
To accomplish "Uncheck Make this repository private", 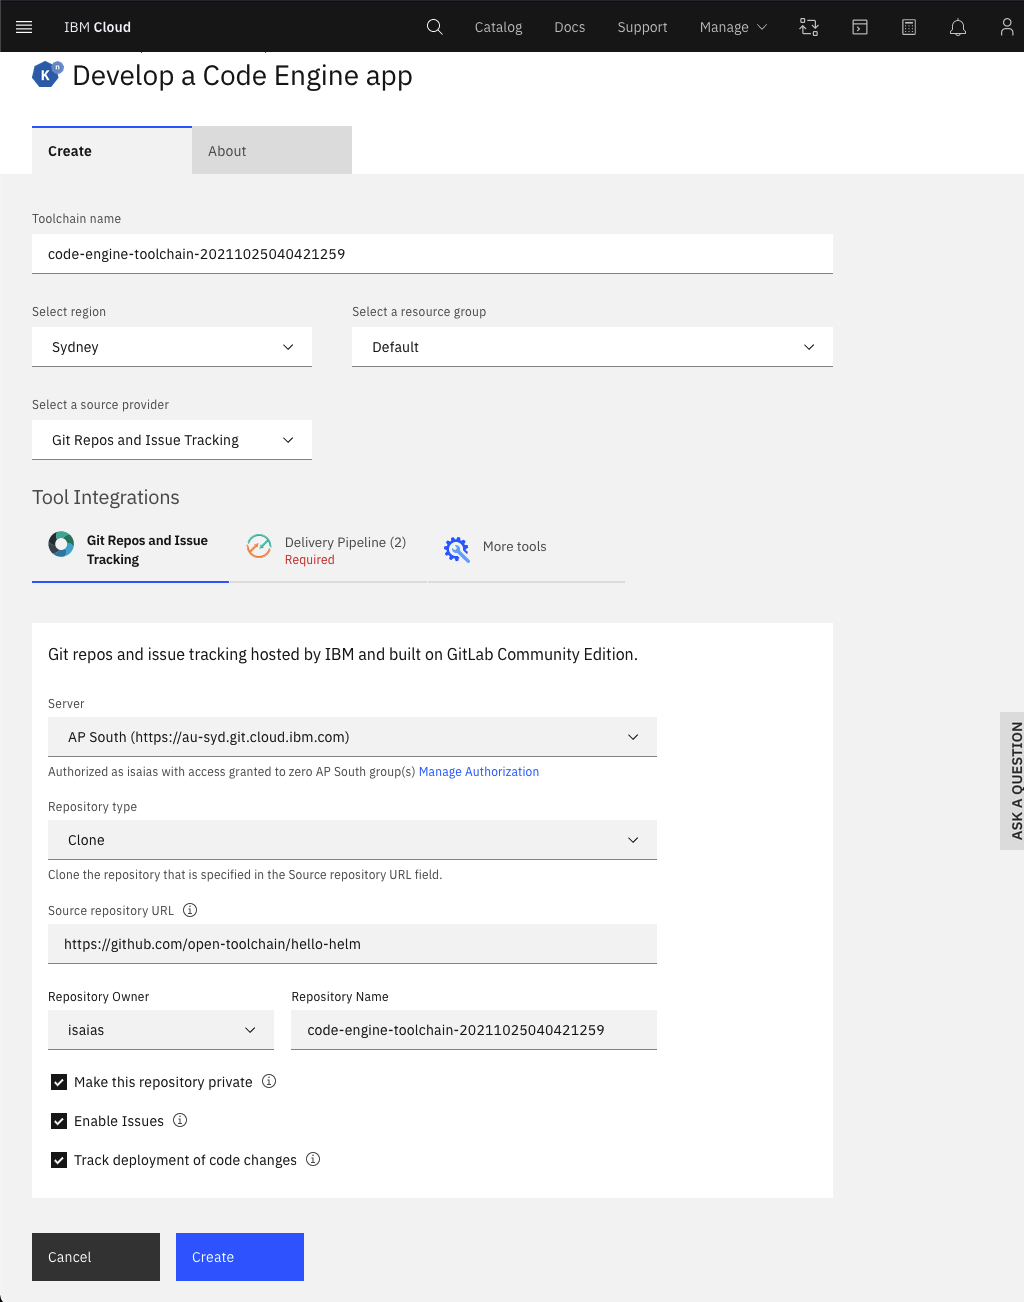I will tap(59, 1082).
